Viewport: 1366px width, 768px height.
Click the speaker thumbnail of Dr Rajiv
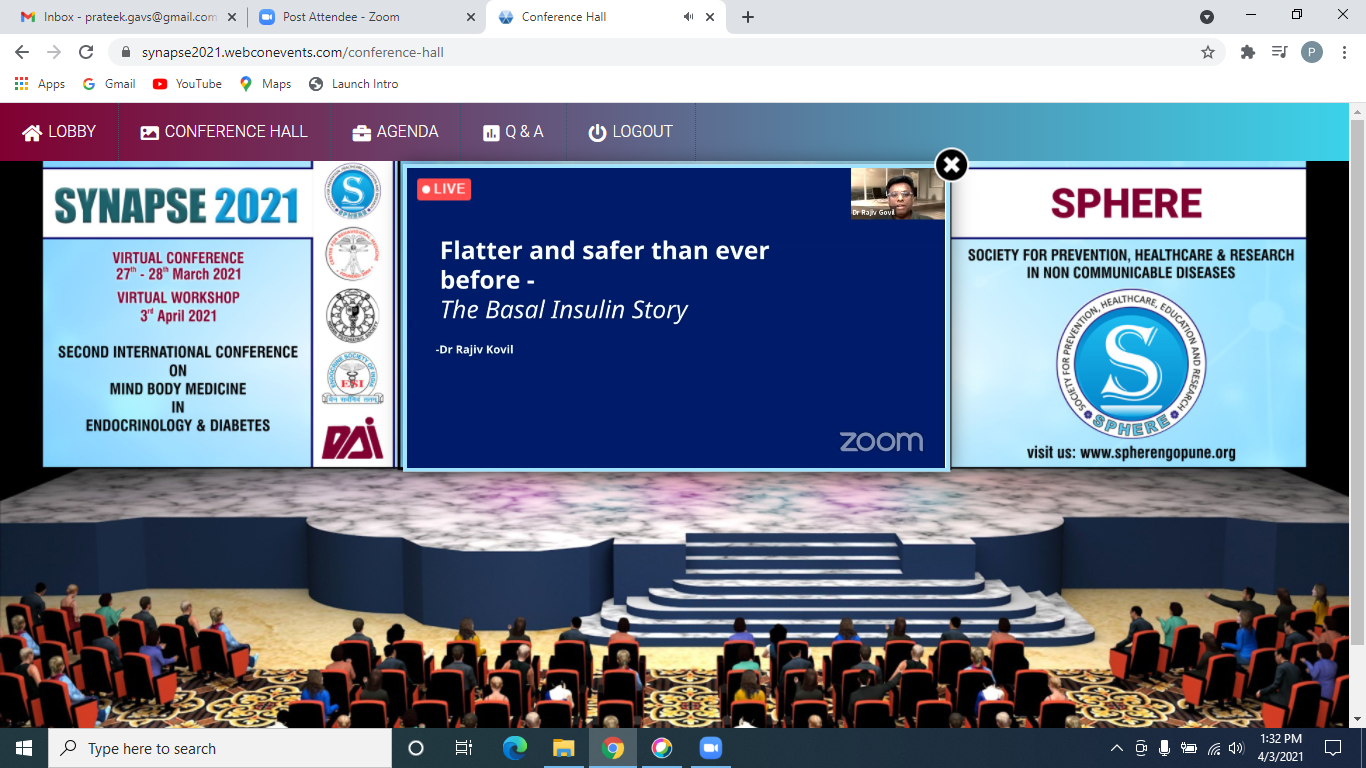point(897,193)
